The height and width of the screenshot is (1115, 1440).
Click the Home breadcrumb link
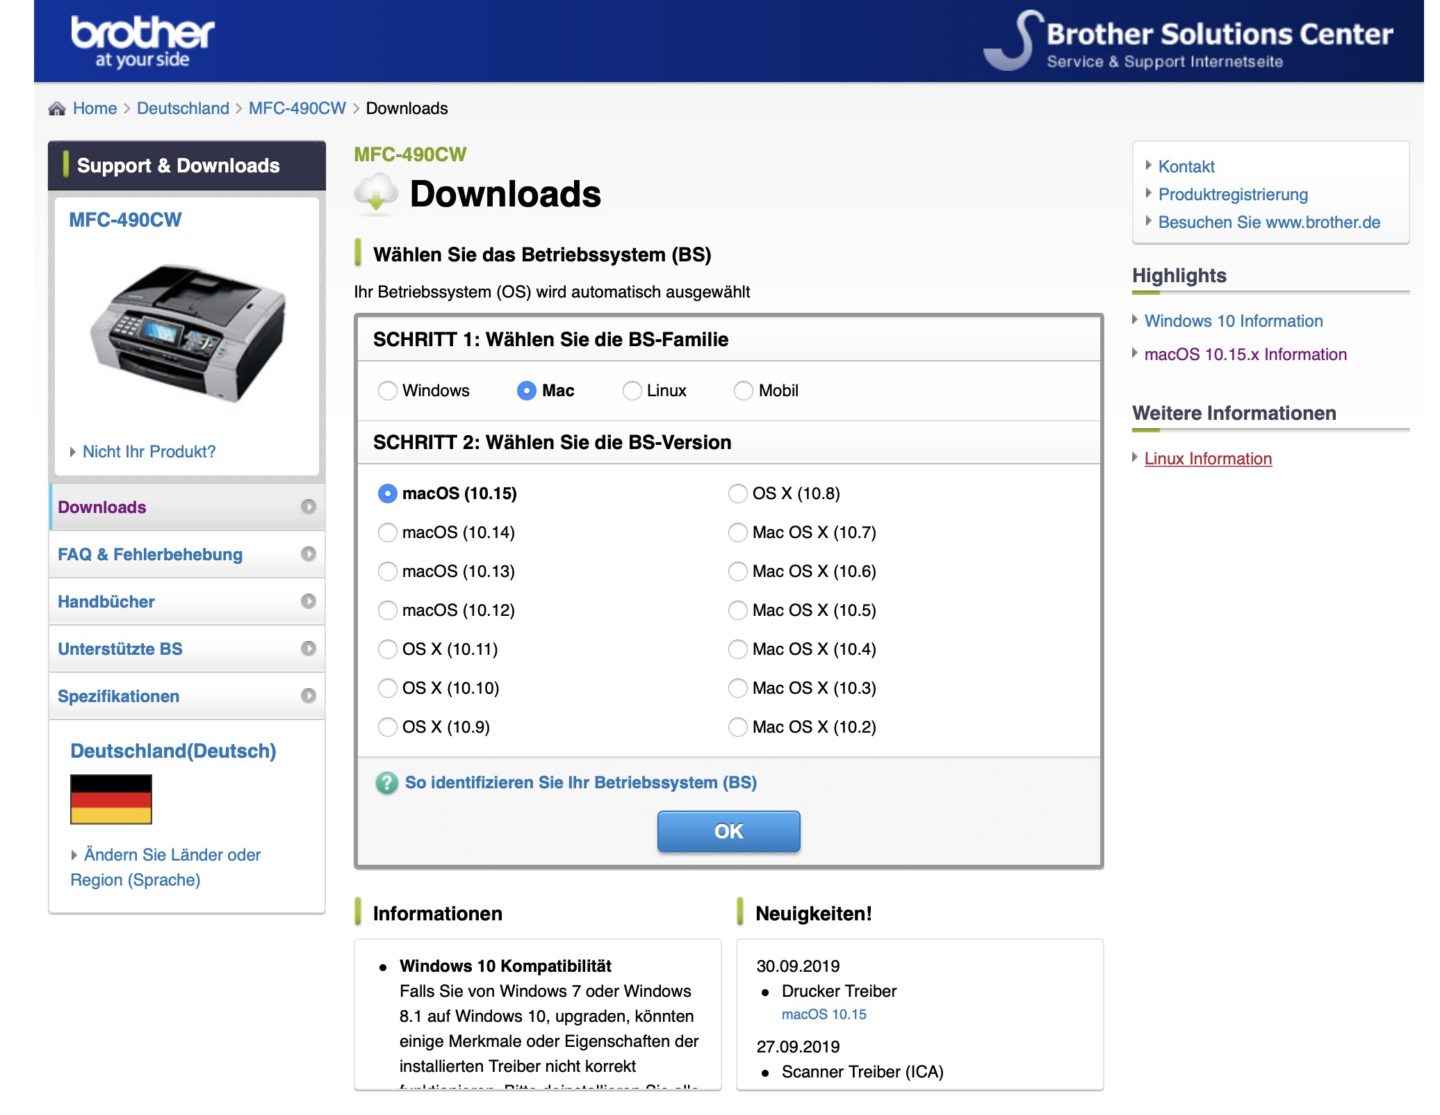(95, 109)
